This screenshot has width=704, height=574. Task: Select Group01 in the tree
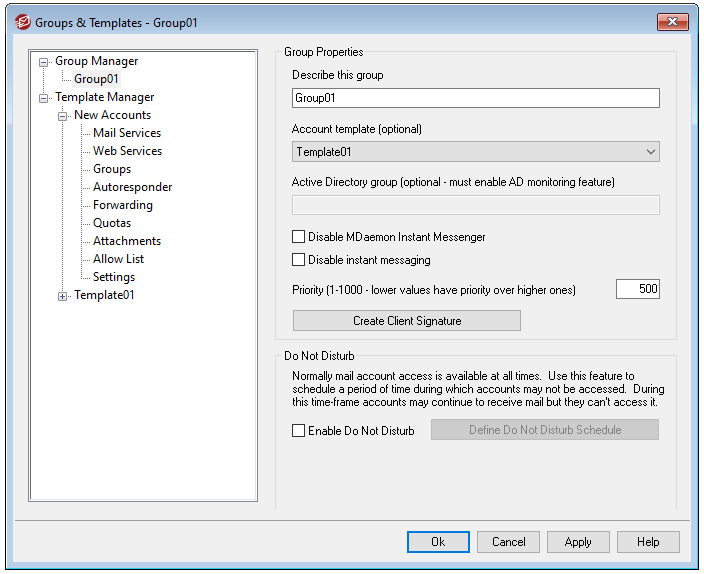pos(96,79)
